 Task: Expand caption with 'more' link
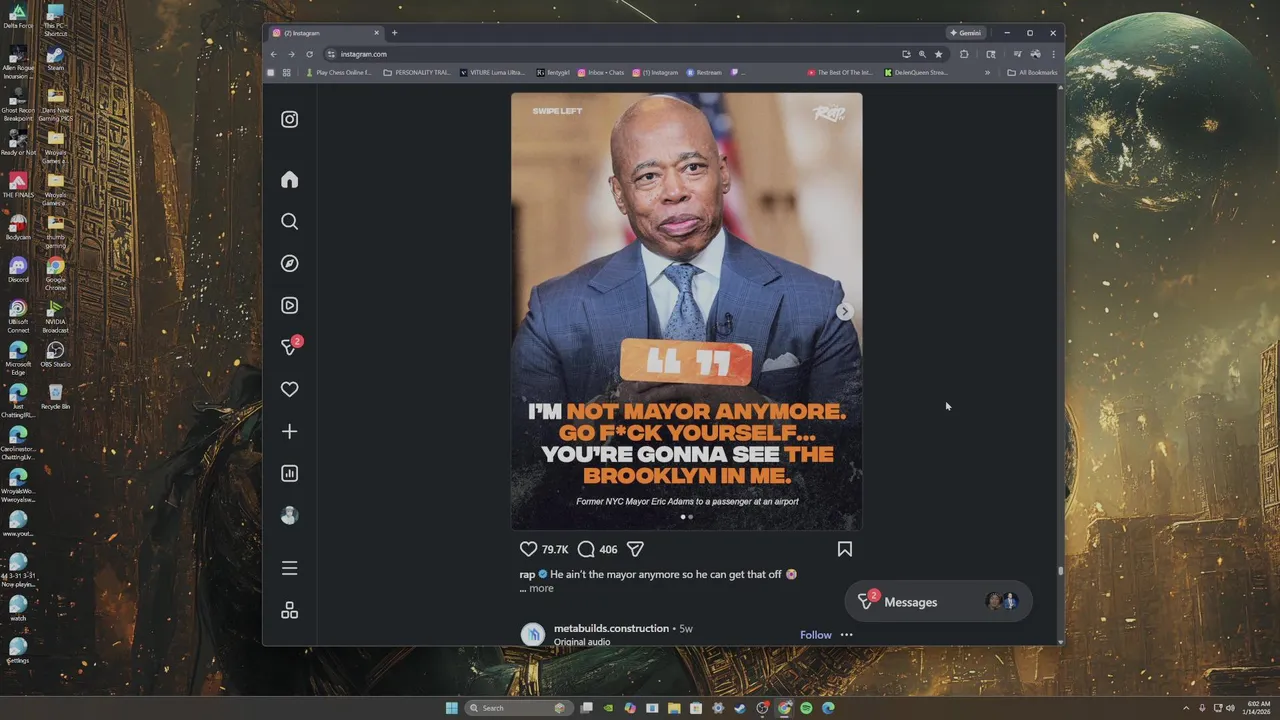[541, 588]
